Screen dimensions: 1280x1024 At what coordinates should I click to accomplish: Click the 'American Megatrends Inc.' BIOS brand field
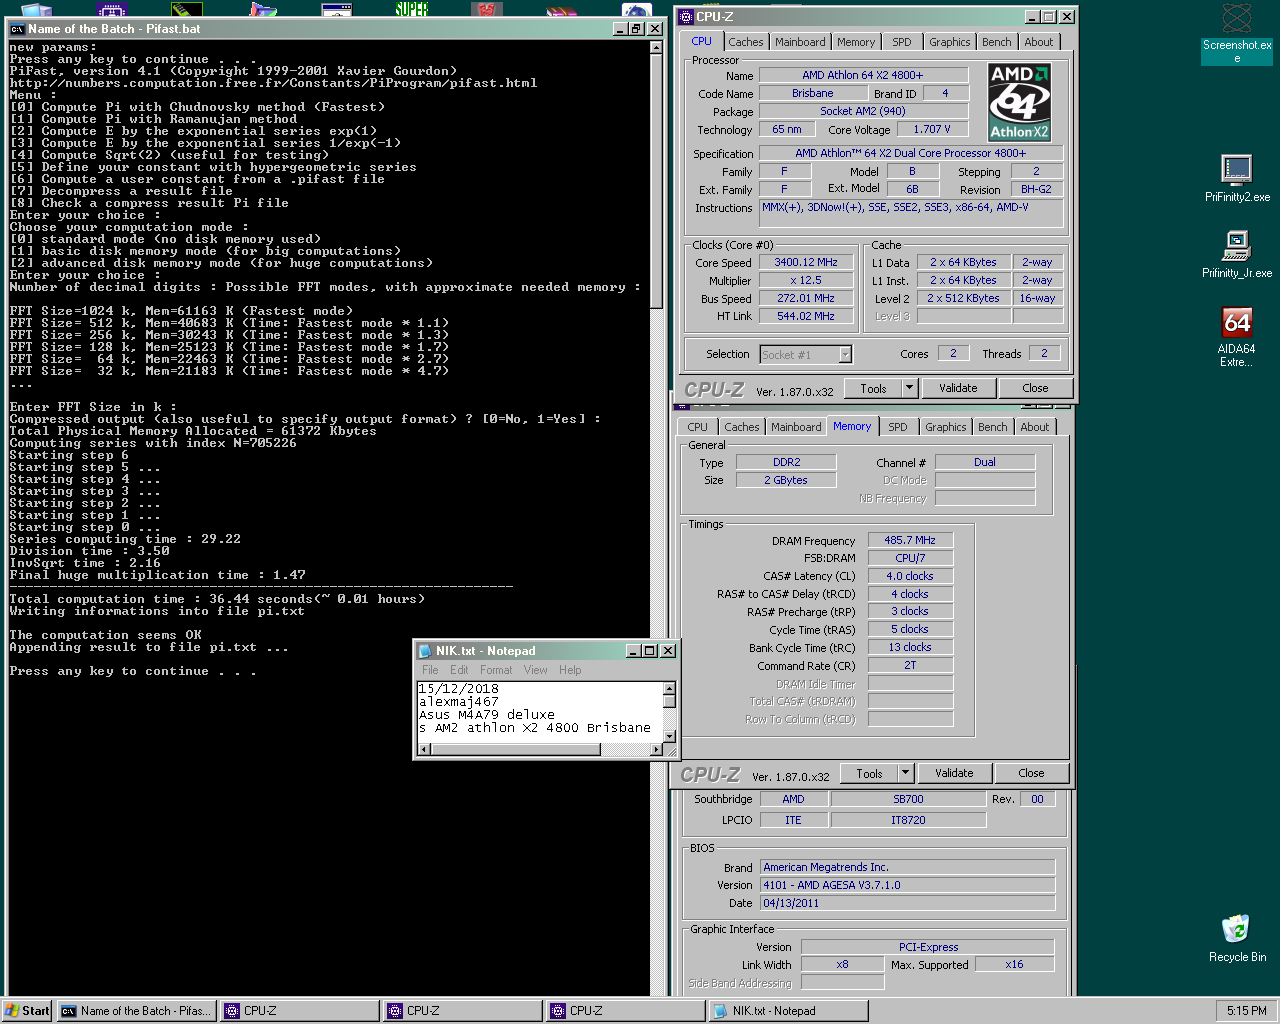tap(907, 867)
